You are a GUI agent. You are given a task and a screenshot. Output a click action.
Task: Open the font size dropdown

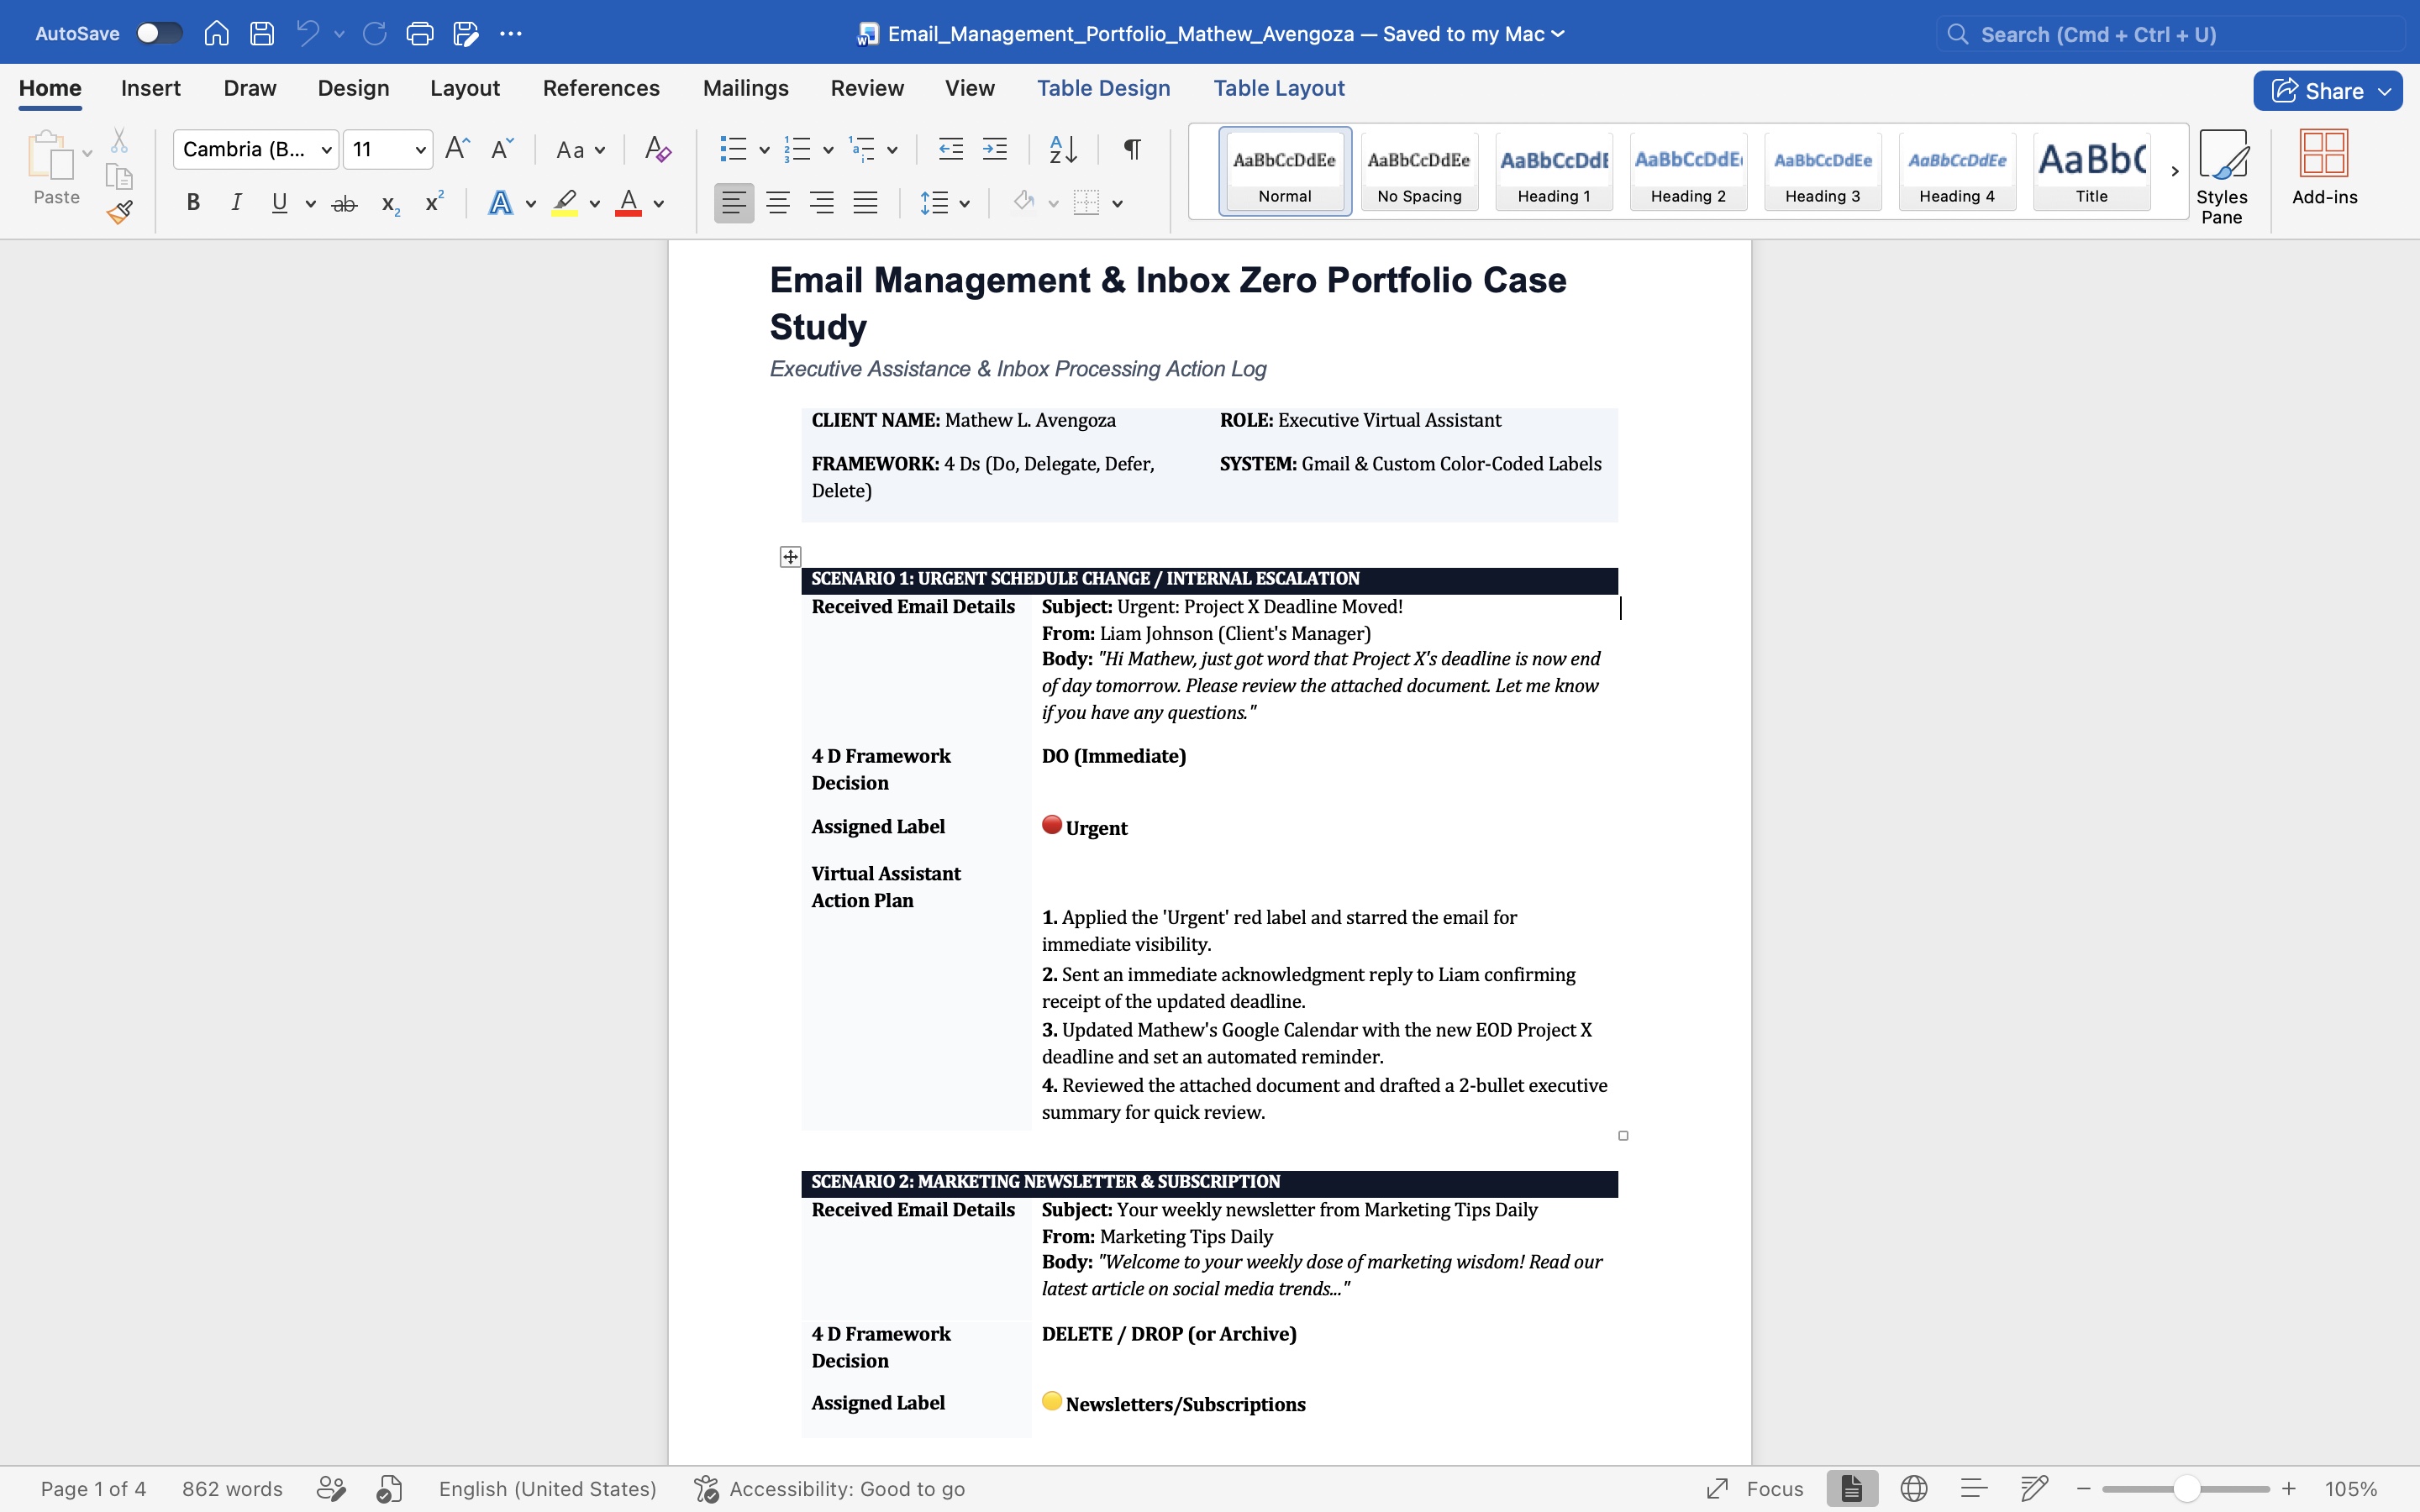tap(421, 150)
